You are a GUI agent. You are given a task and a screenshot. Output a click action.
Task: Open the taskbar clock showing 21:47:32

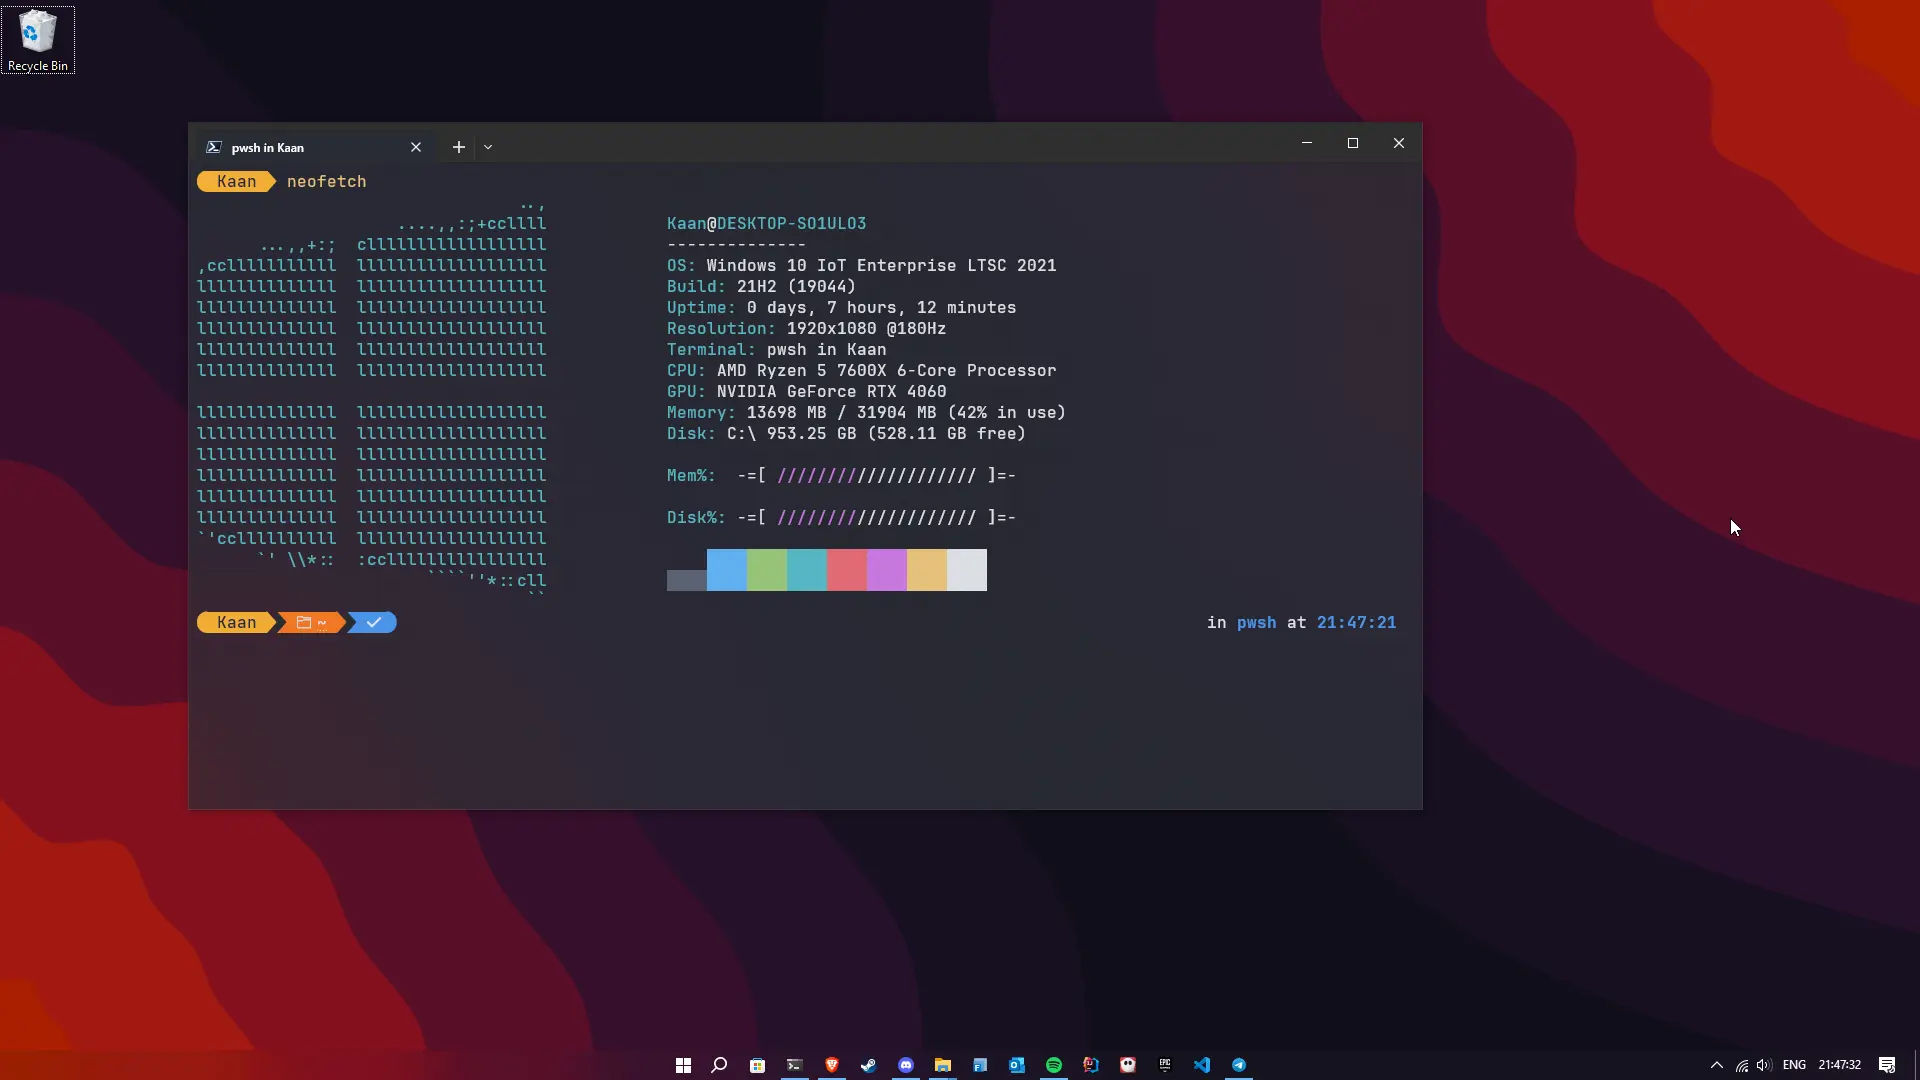click(x=1839, y=1065)
